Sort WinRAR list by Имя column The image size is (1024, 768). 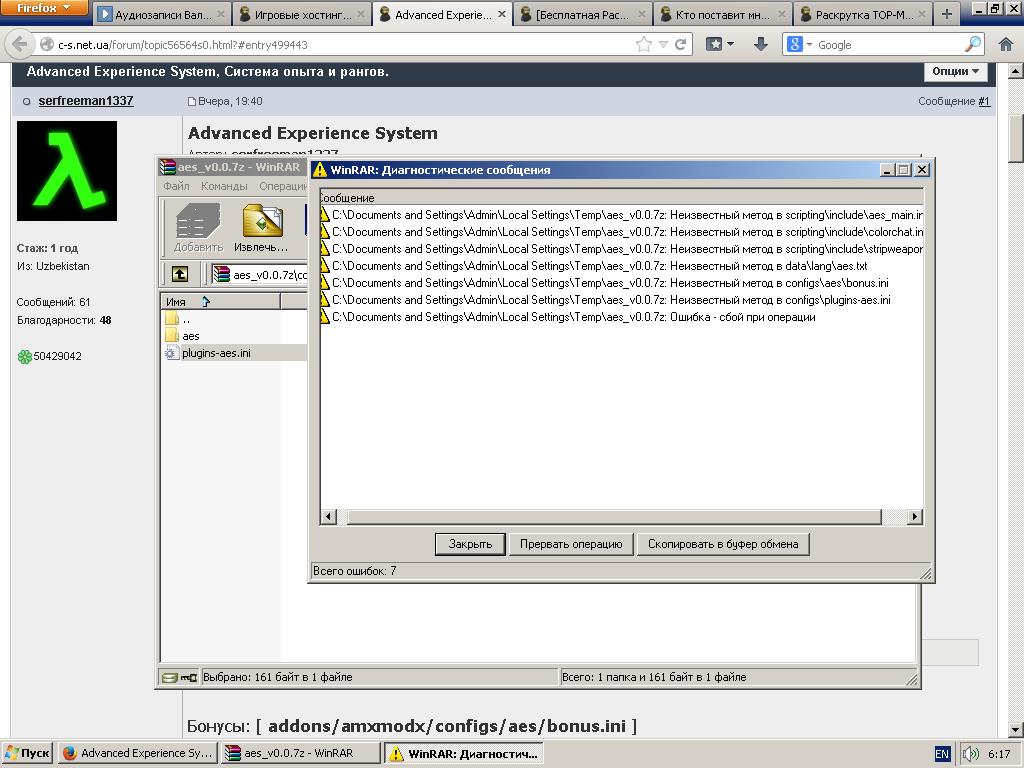coord(221,302)
